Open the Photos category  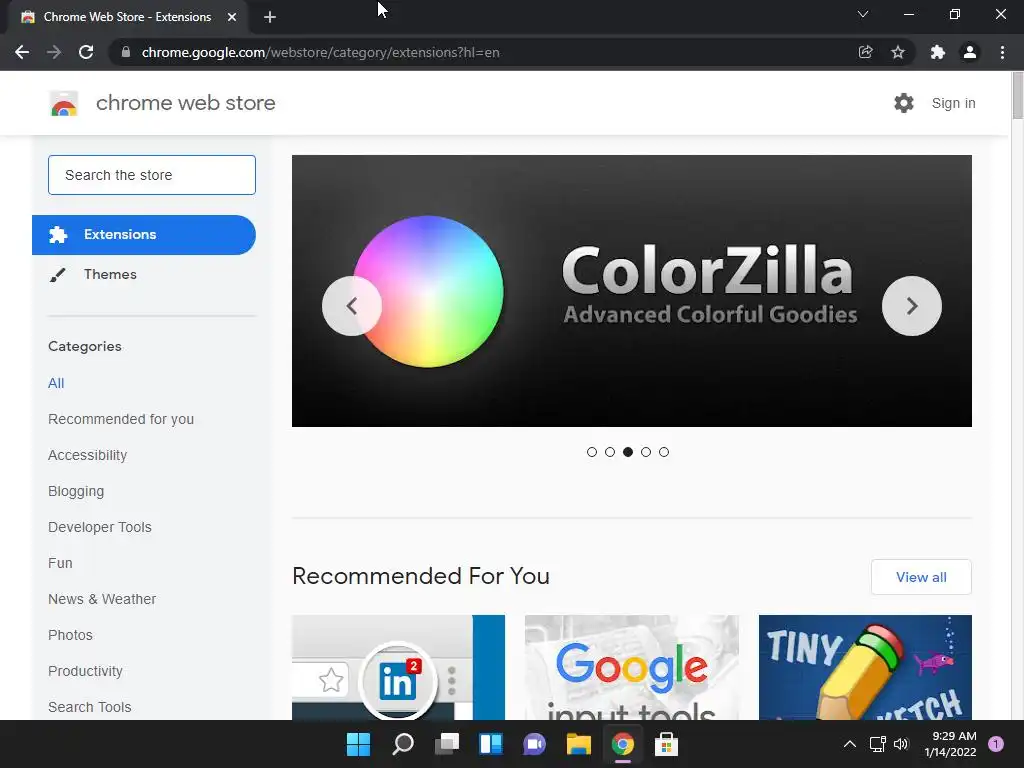(x=71, y=635)
